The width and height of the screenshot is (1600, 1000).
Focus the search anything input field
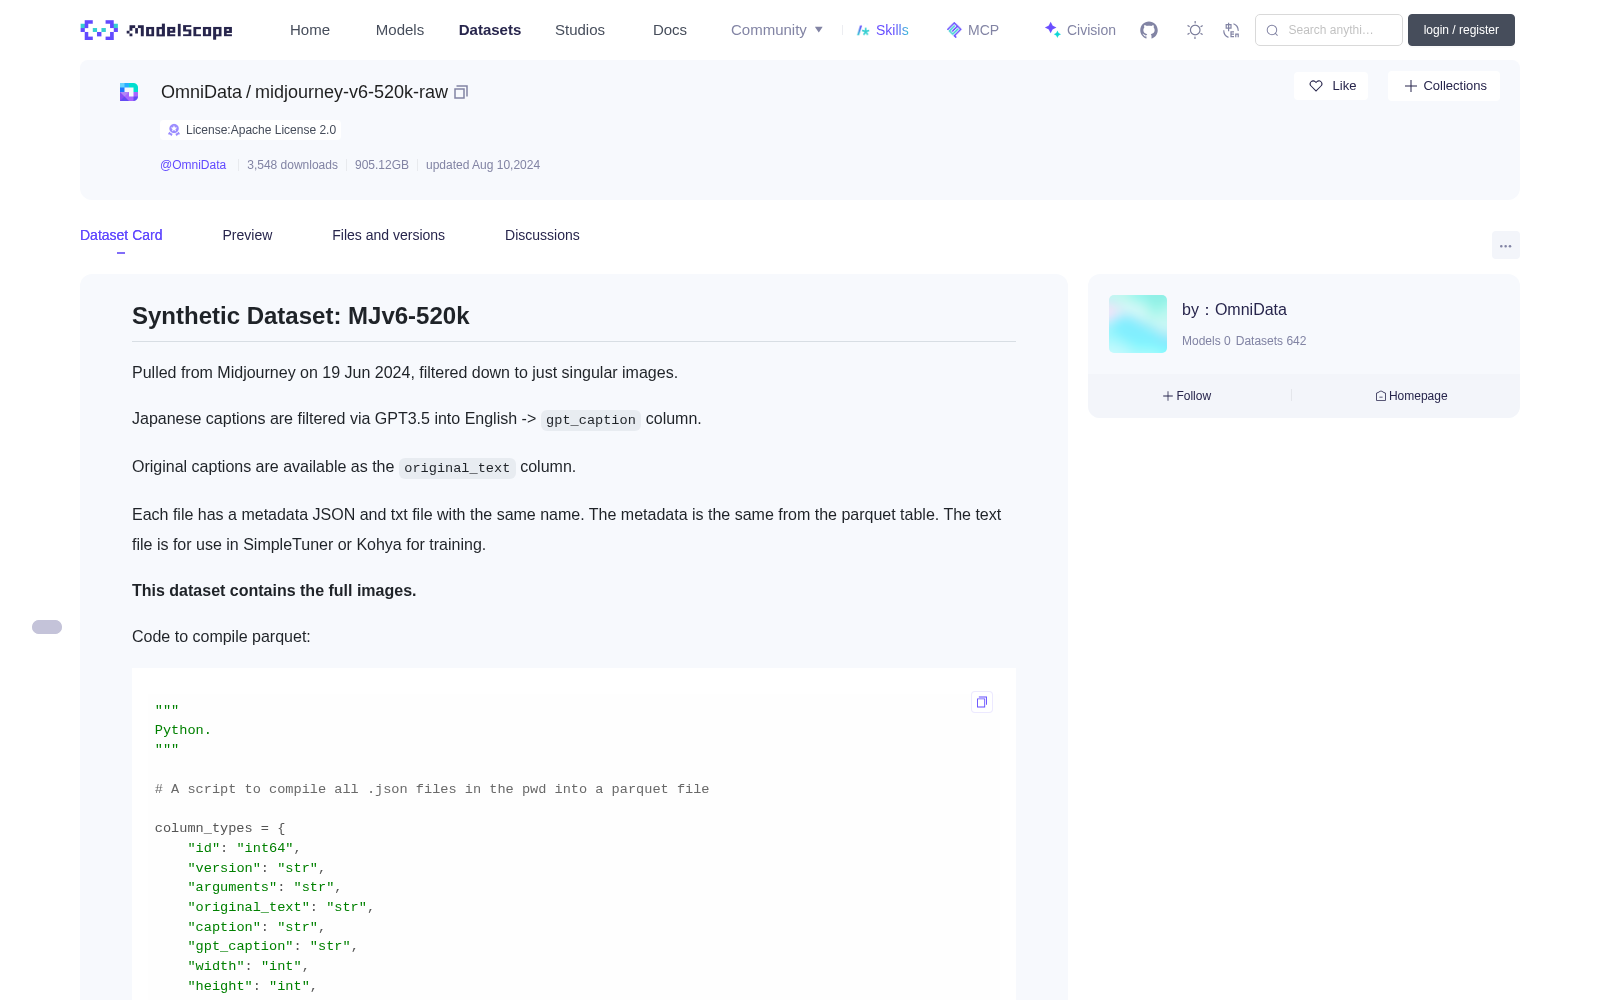(1329, 30)
